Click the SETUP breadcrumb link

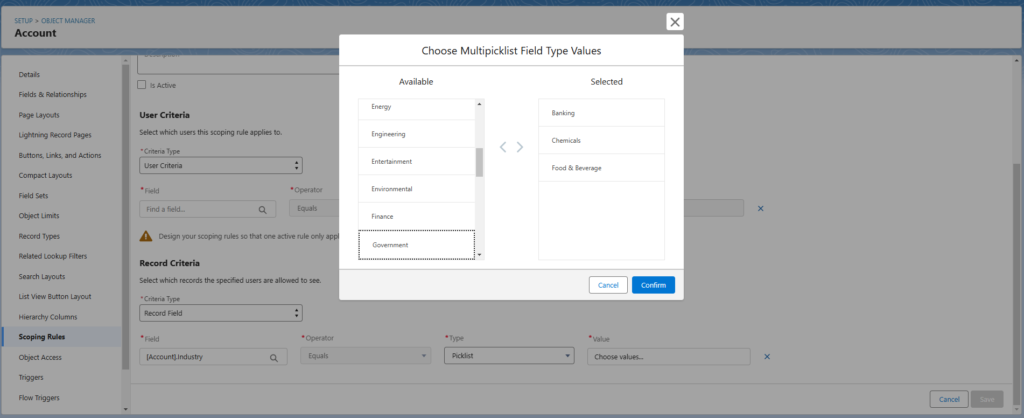click(24, 21)
